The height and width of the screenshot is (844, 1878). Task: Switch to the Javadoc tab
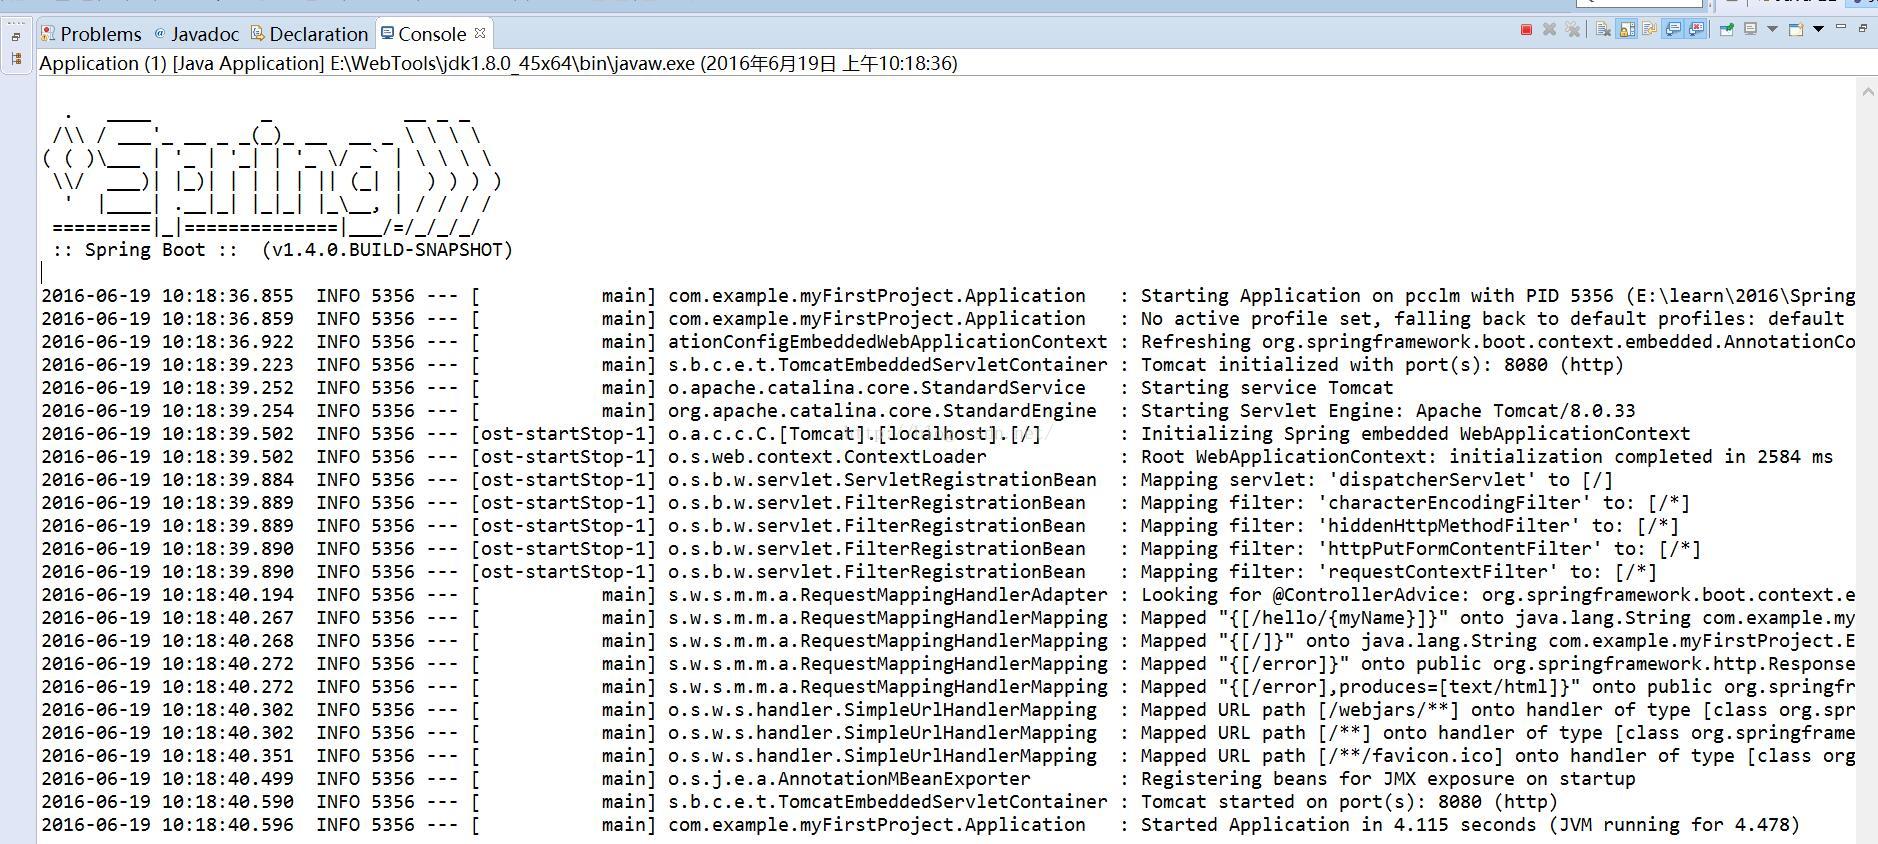pyautogui.click(x=196, y=34)
